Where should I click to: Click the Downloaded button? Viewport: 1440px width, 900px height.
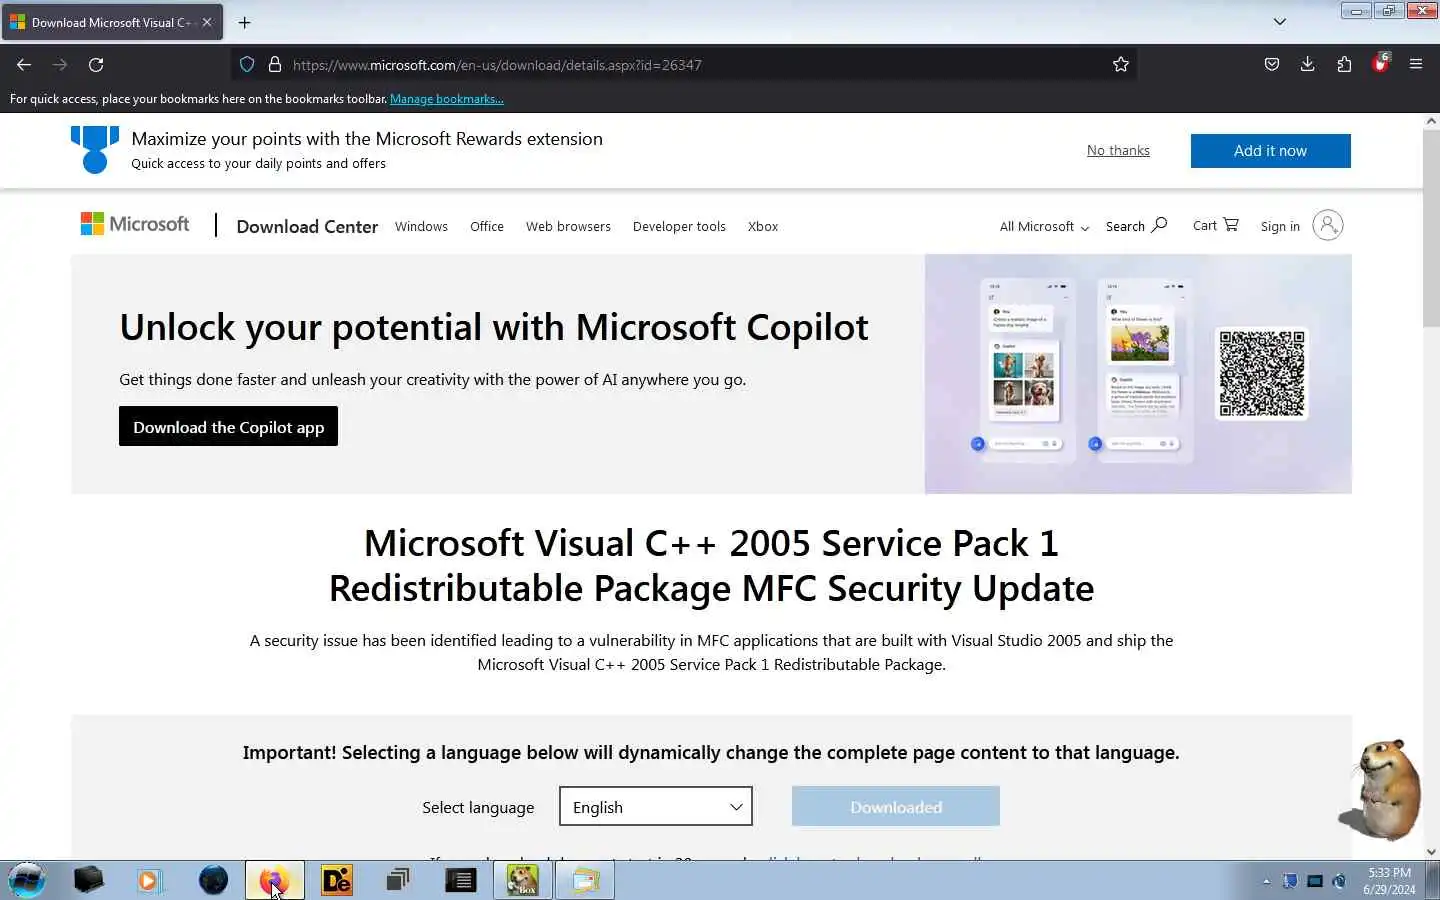tap(896, 807)
